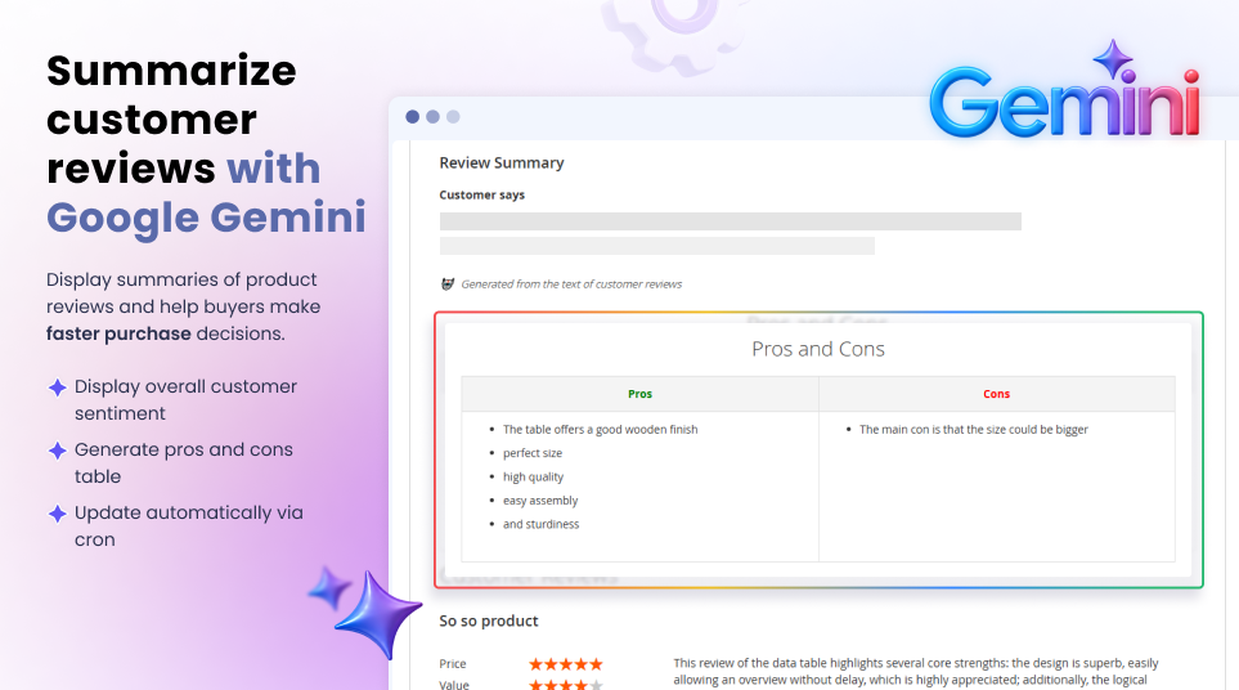Open the So so product review title

489,621
